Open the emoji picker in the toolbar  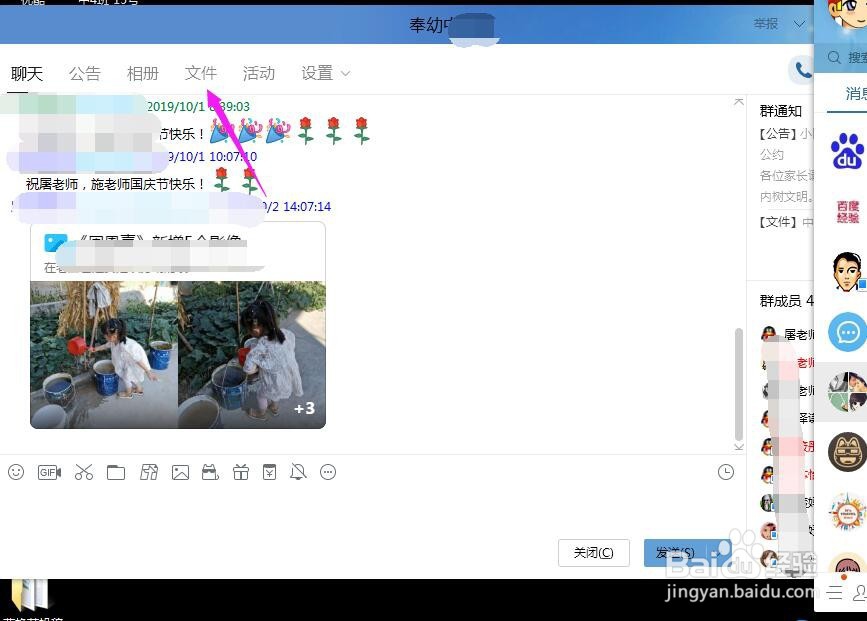[x=16, y=472]
